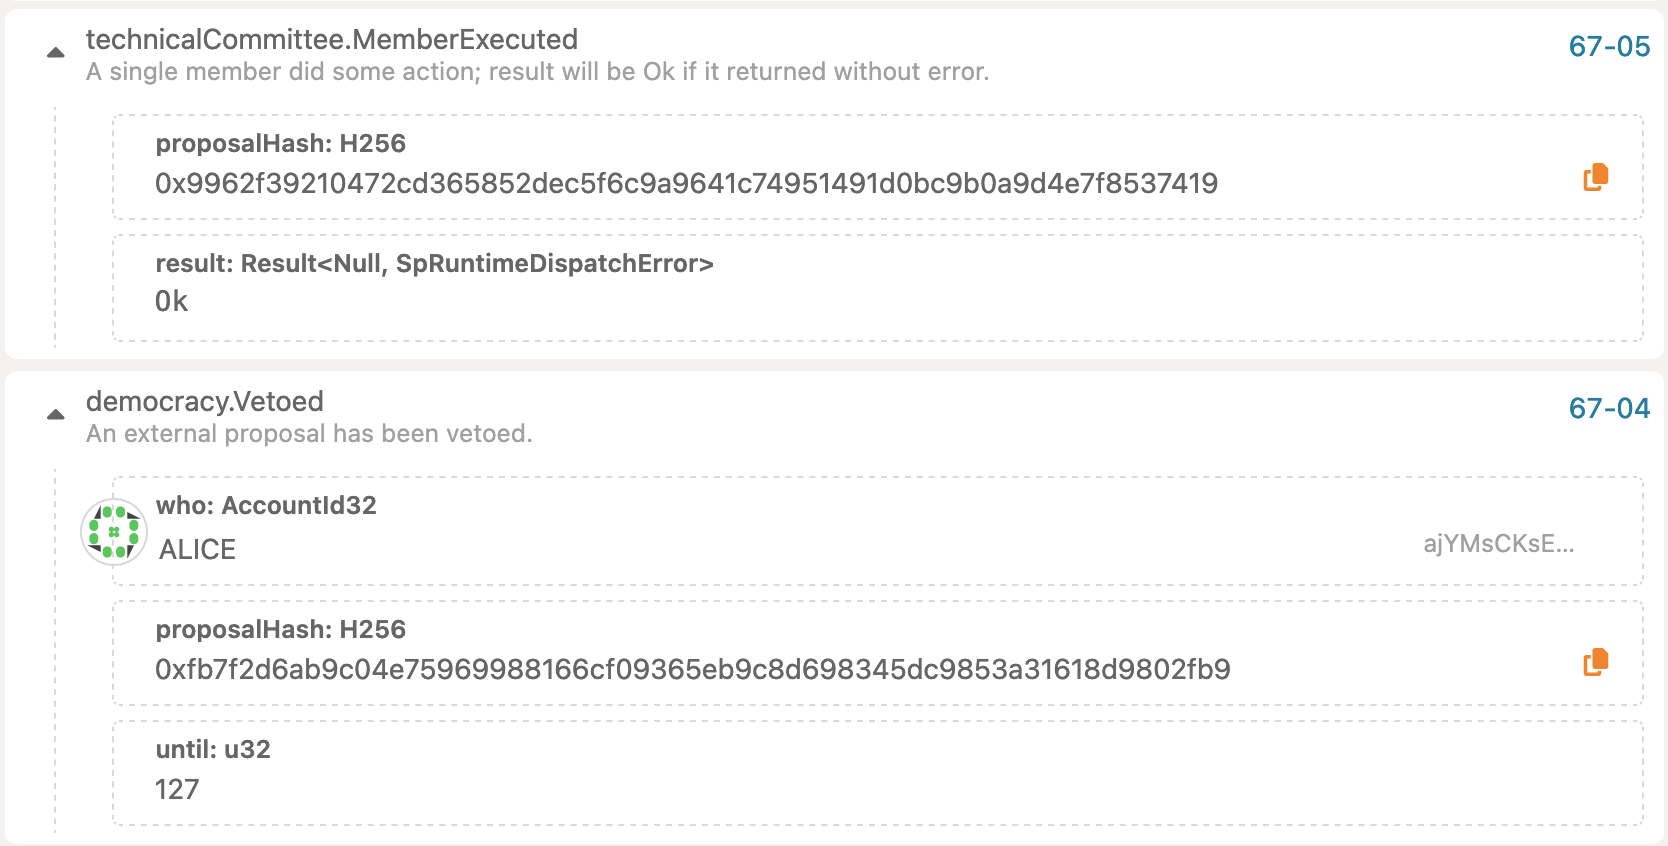Click the 'until: u32' label

point(213,750)
